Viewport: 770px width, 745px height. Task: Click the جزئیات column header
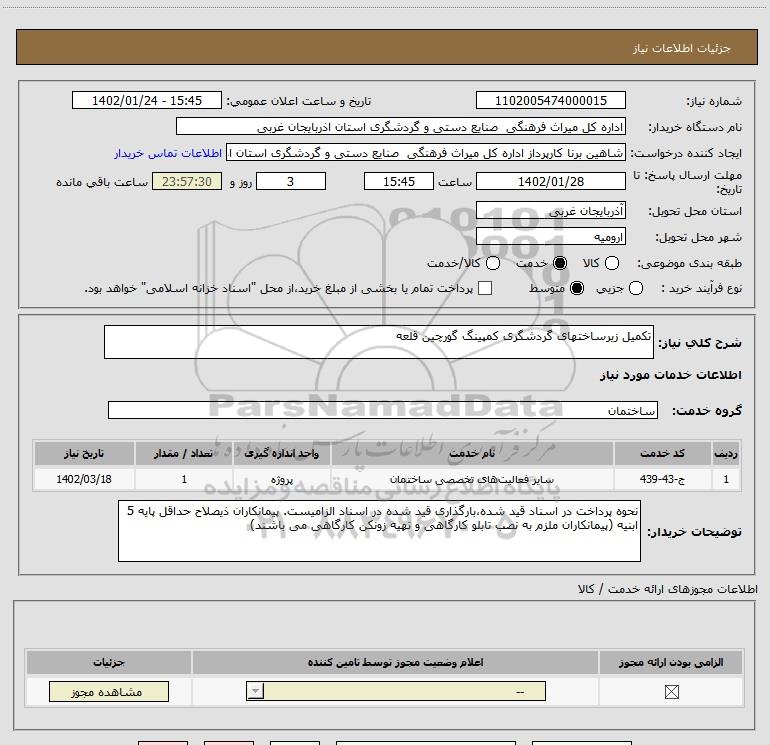tap(109, 662)
